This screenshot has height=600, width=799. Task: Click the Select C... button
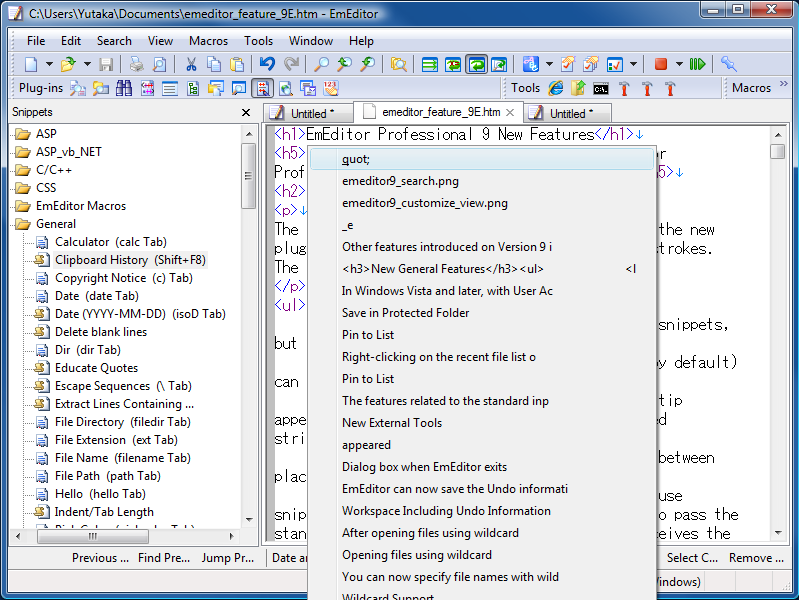(x=693, y=558)
